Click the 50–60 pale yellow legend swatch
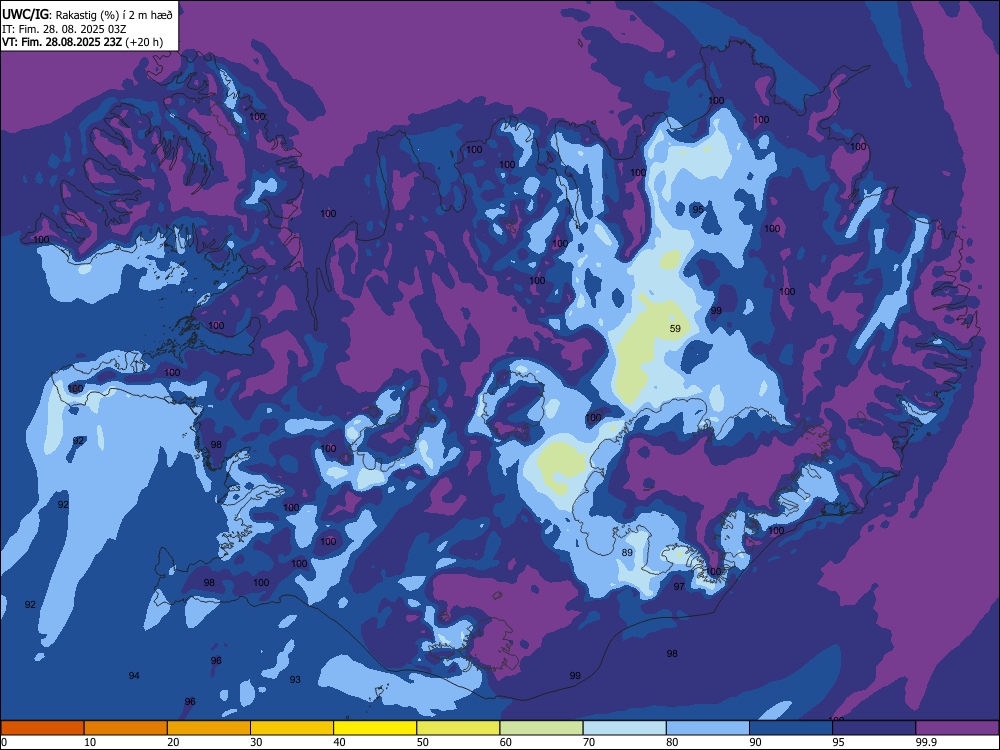 coord(458,728)
